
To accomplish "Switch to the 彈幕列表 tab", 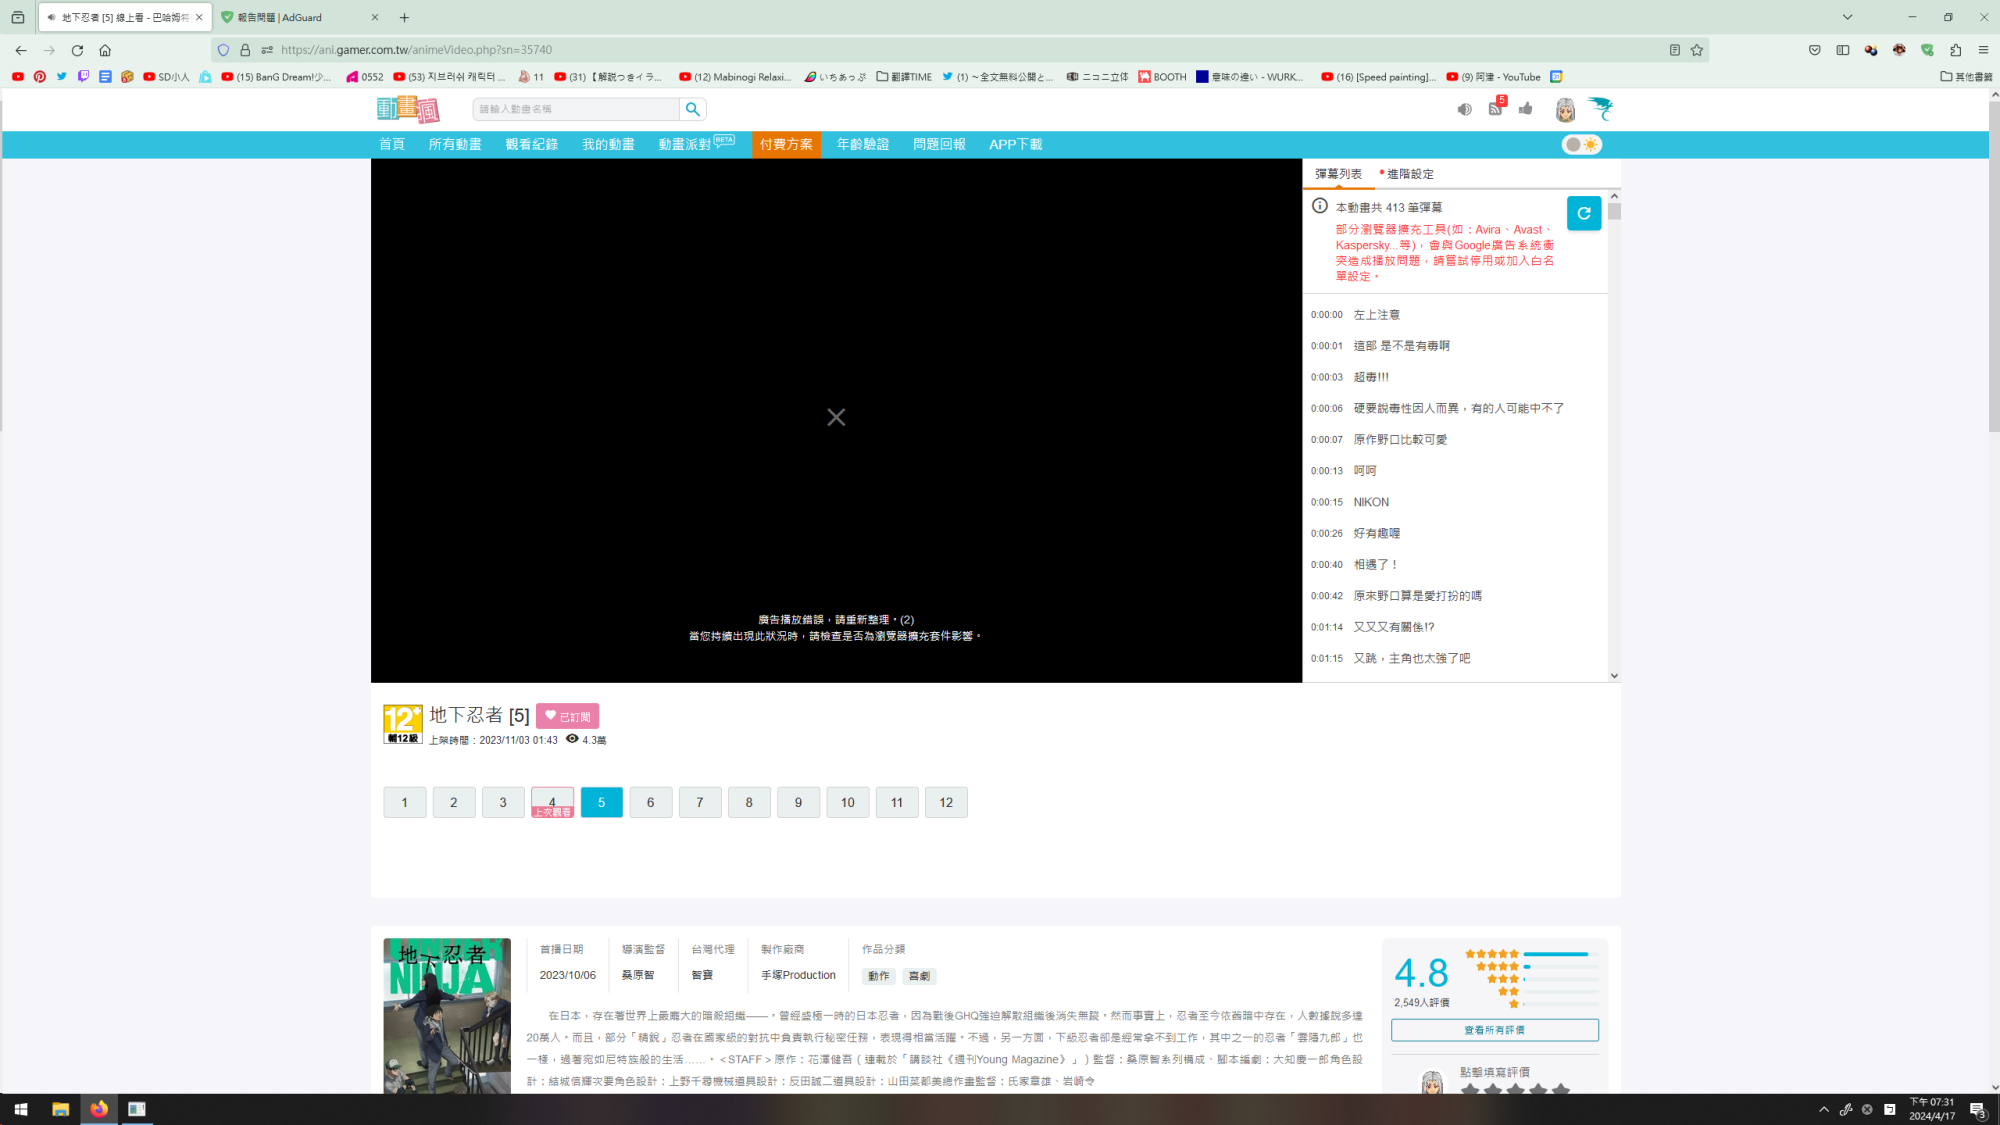I will (1338, 174).
